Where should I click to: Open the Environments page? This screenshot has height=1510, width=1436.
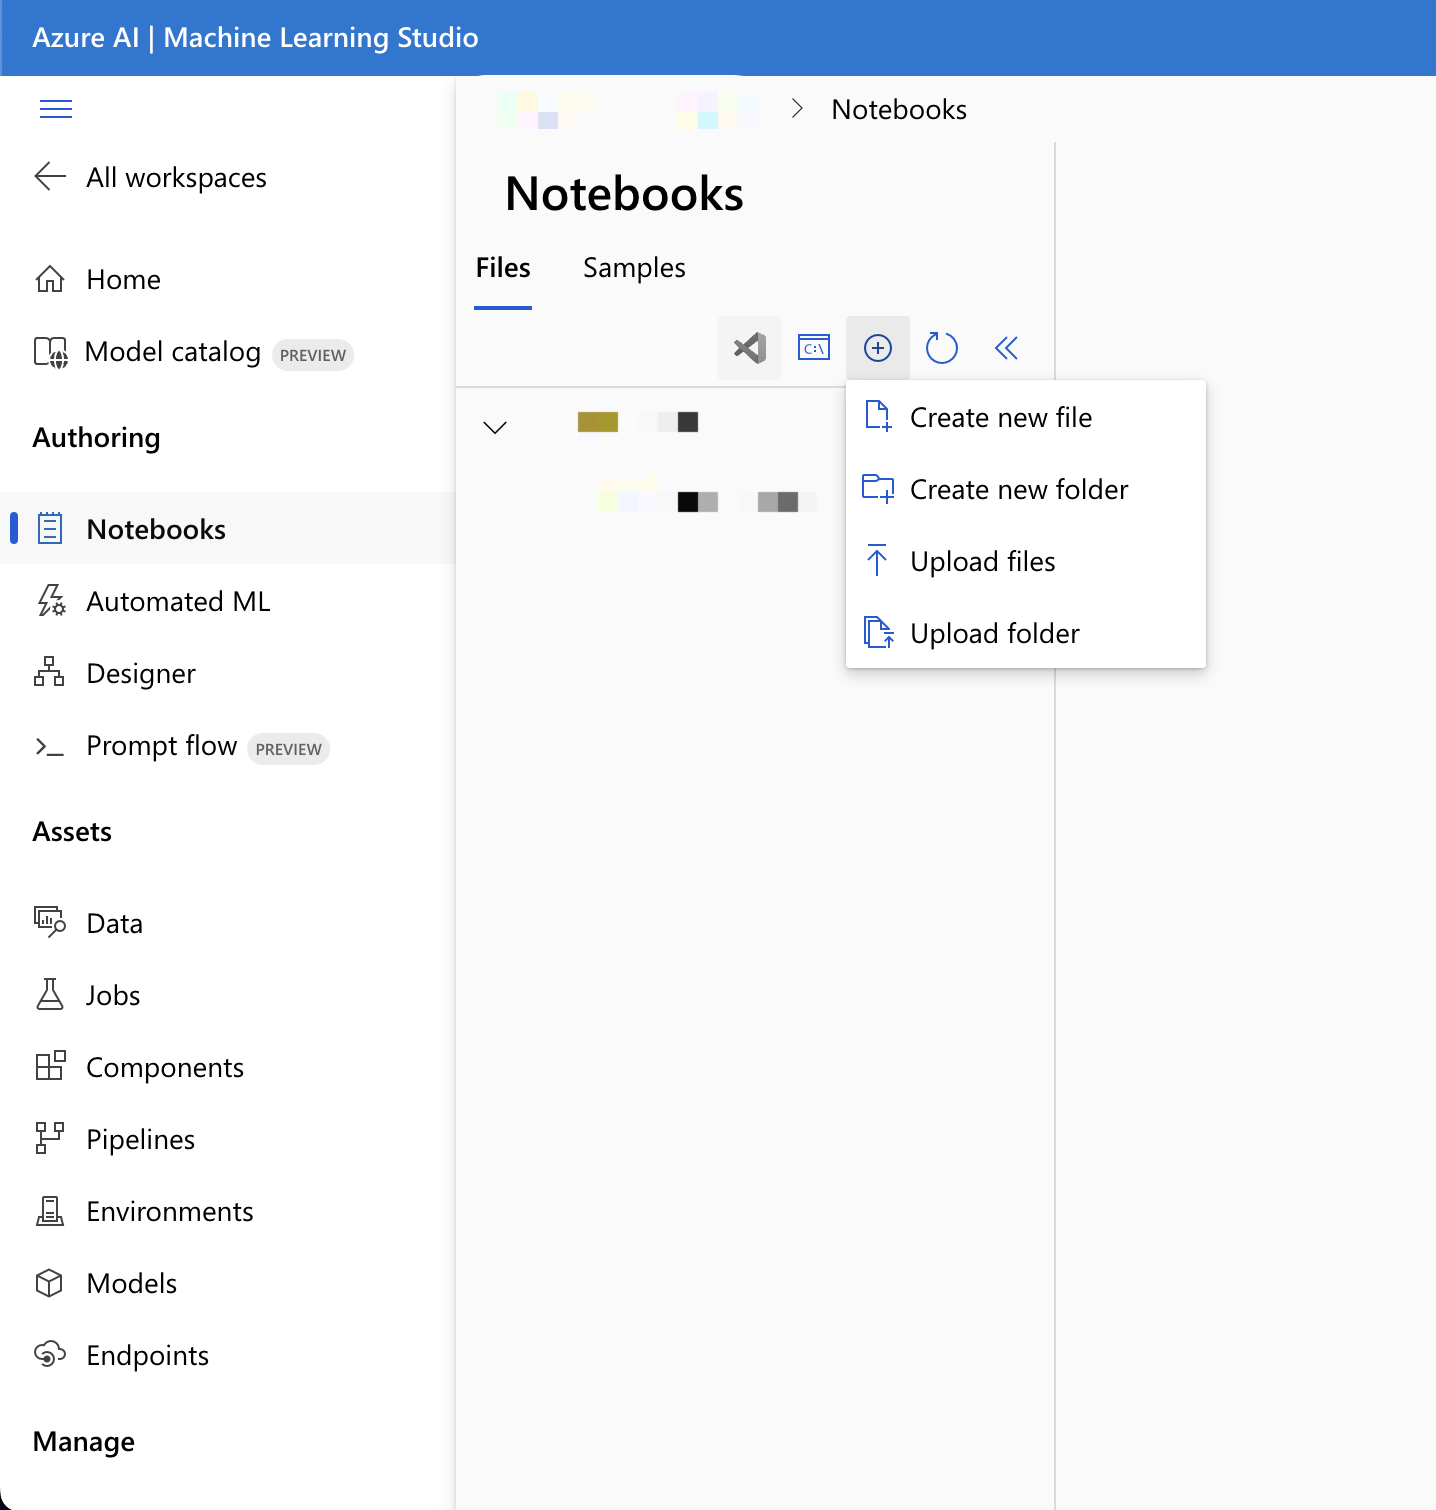tap(170, 1211)
